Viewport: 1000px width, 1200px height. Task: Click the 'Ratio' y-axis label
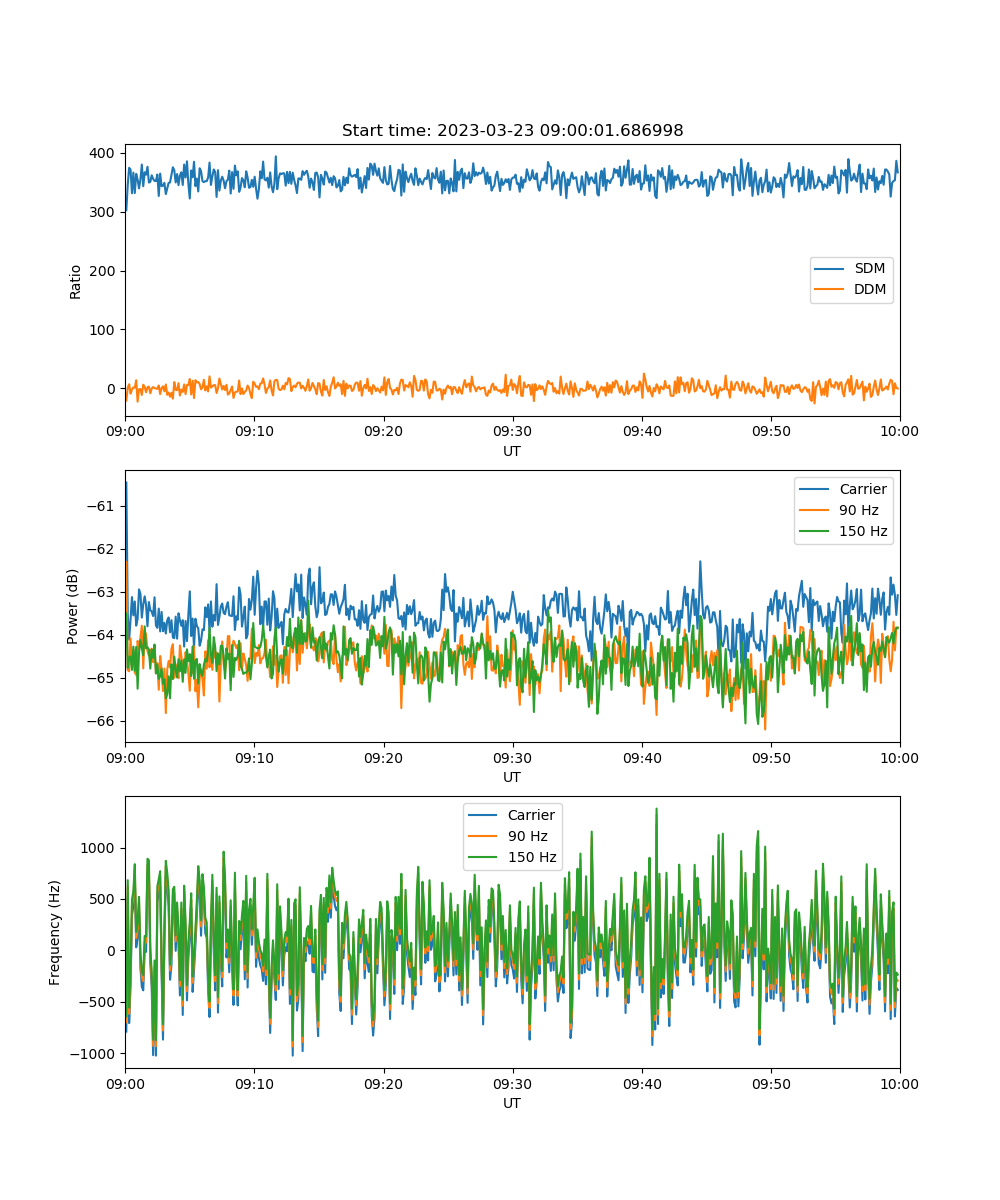tap(76, 280)
